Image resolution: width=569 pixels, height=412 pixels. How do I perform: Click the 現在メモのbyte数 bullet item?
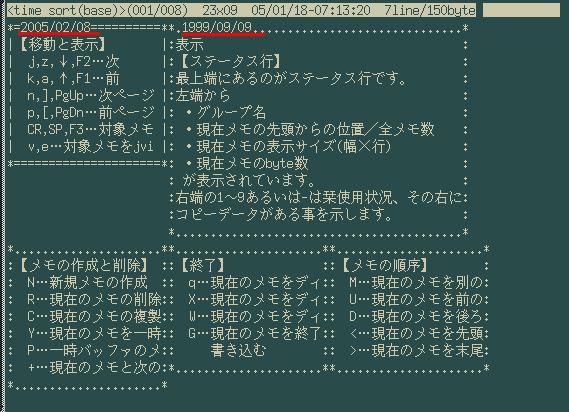[247, 163]
